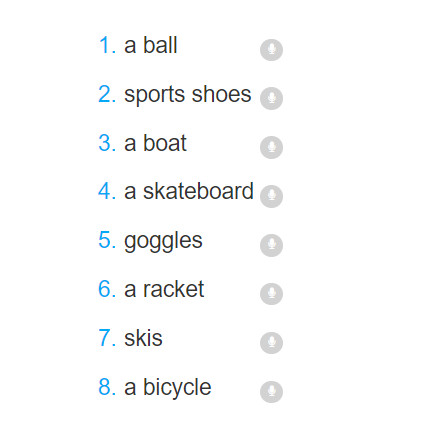Click the blue number 8
Viewport: 444px width, 446px height.
click(x=107, y=387)
